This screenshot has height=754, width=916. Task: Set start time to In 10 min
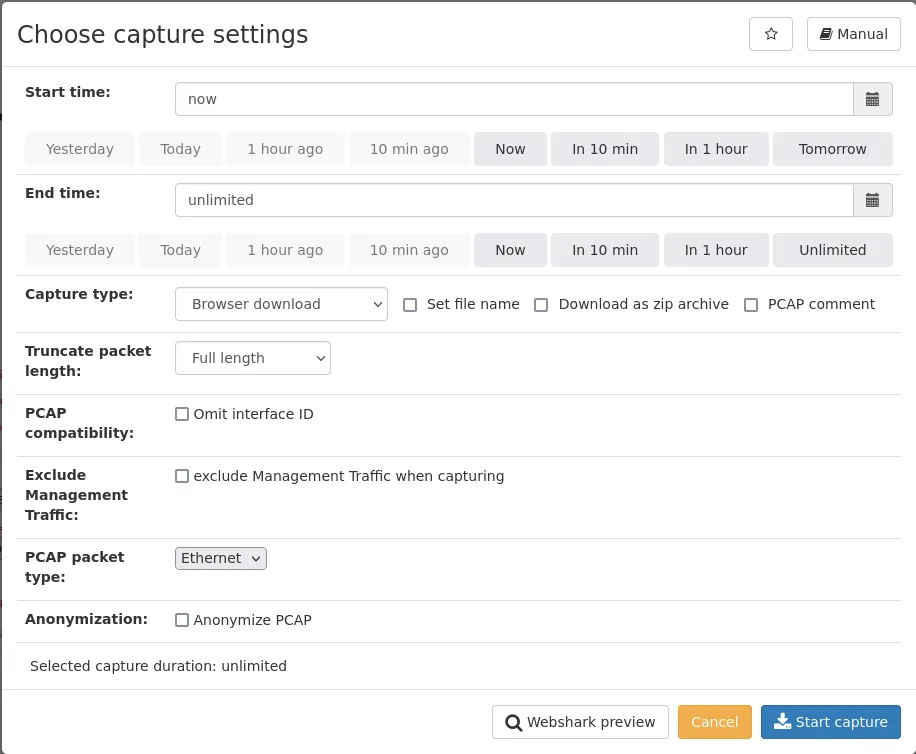tap(604, 149)
